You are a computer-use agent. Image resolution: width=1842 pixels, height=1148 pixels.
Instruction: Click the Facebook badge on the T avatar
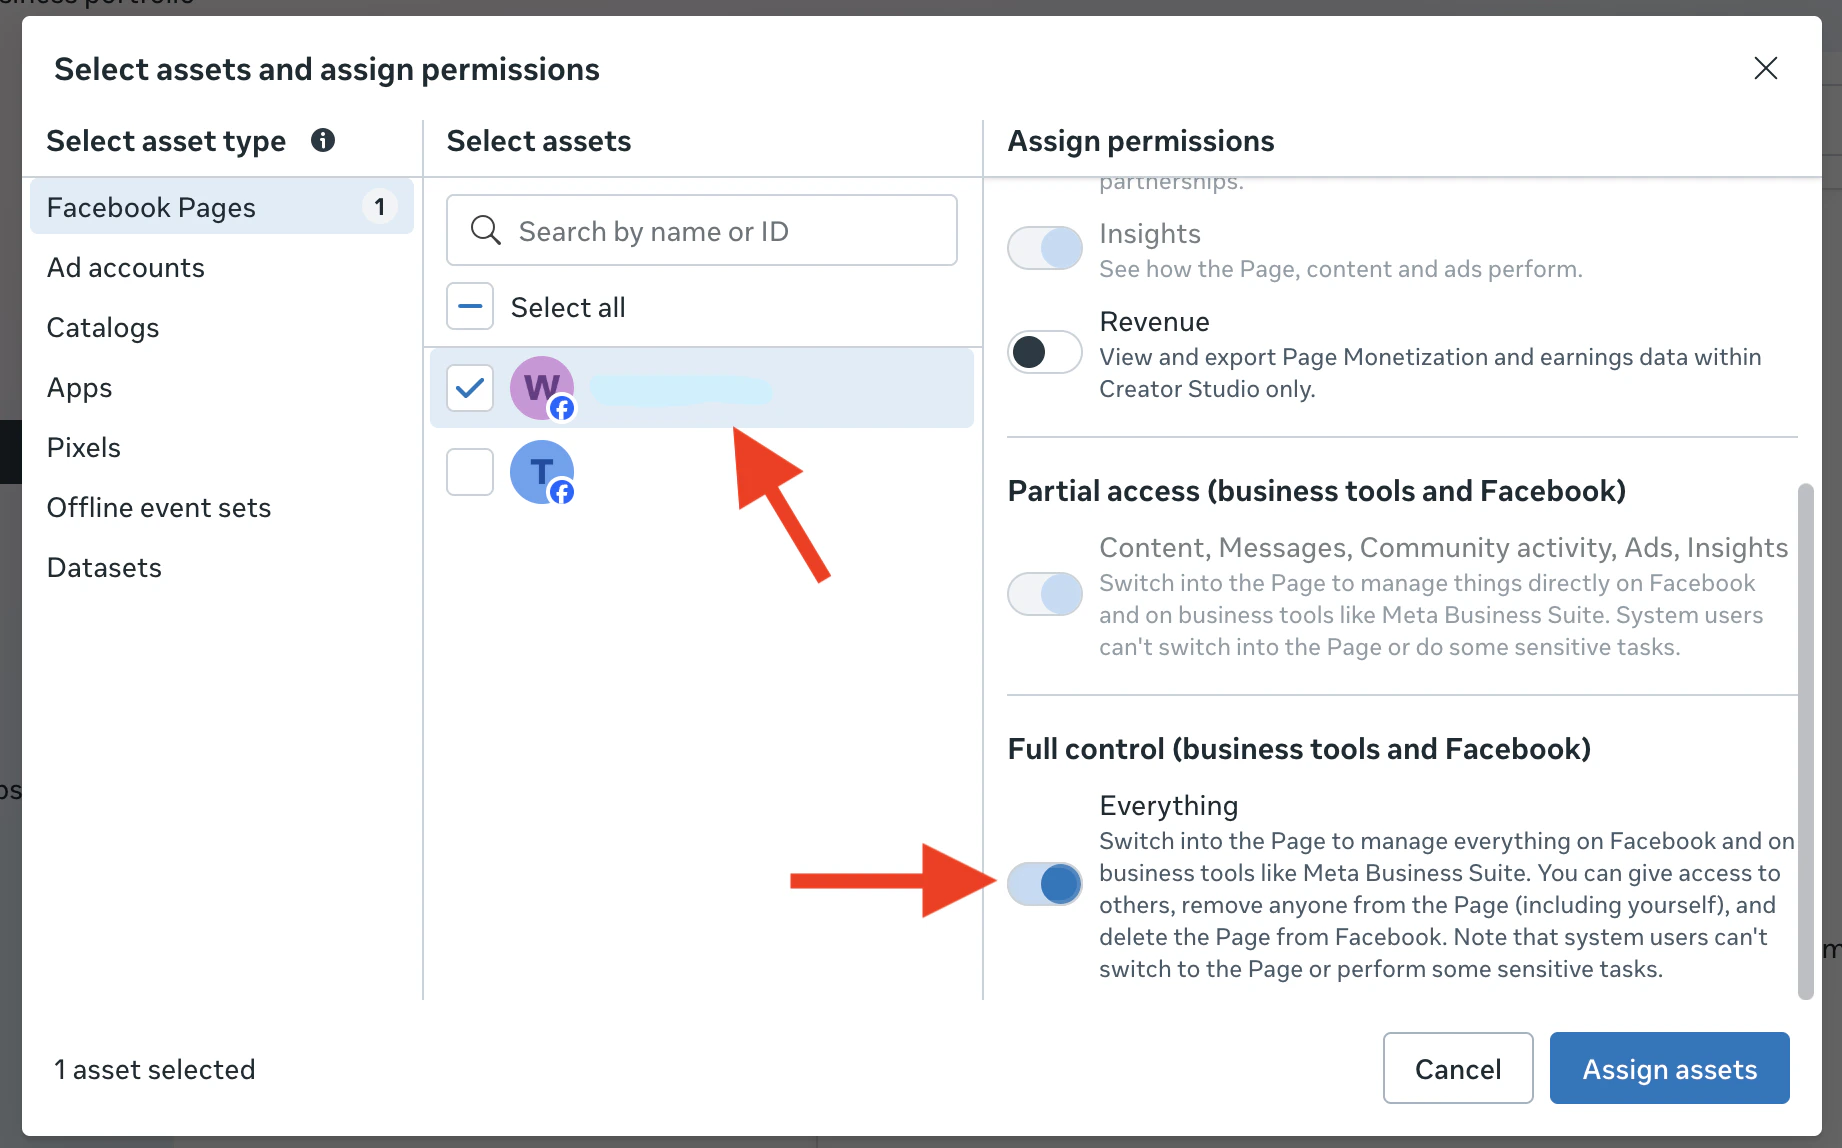coord(563,492)
